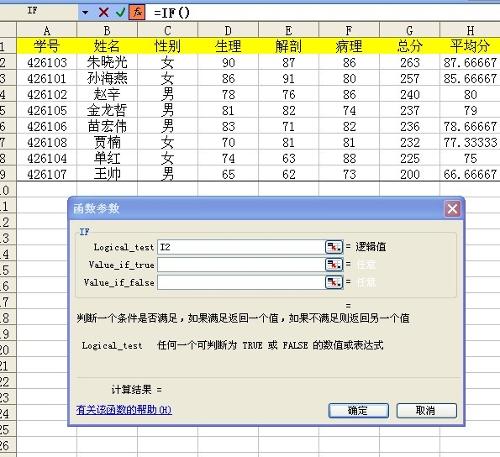The height and width of the screenshot is (457, 500).
Task: Collapse dialog via Logical_test range selector icon
Action: click(x=334, y=247)
